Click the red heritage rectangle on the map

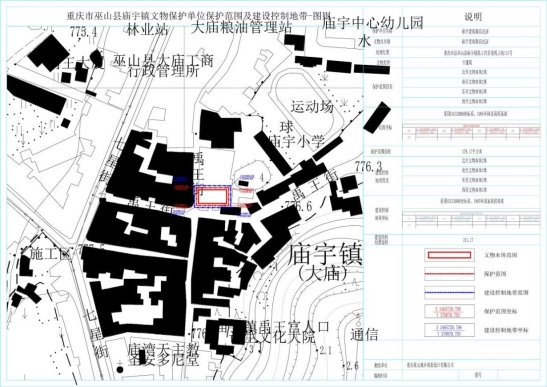point(213,196)
